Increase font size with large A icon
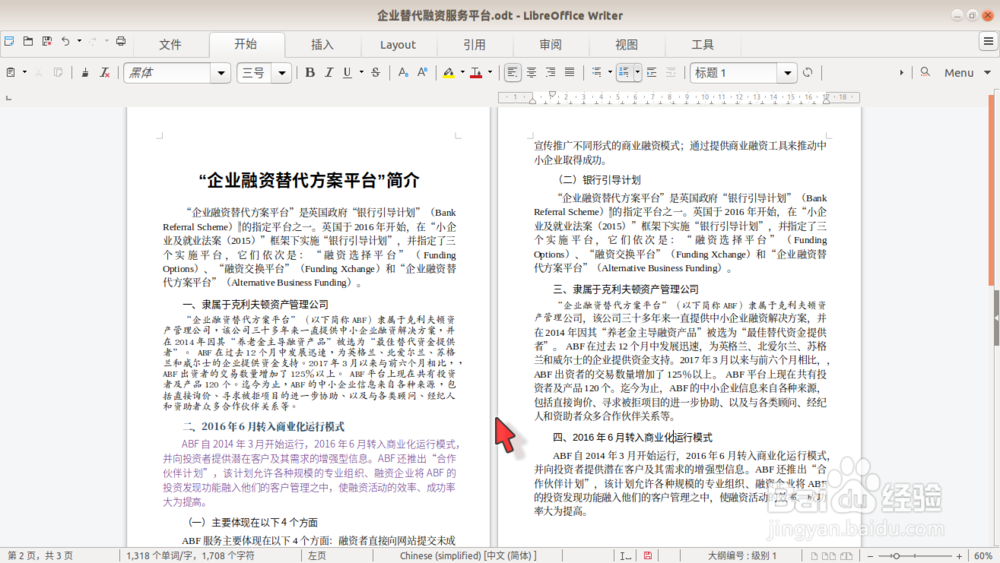This screenshot has height=563, width=1000. [x=422, y=73]
